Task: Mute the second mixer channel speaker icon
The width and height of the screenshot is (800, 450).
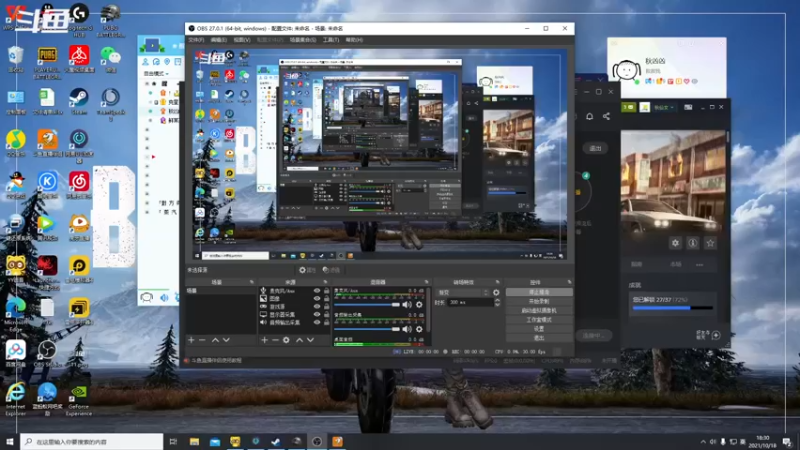Action: coord(407,329)
